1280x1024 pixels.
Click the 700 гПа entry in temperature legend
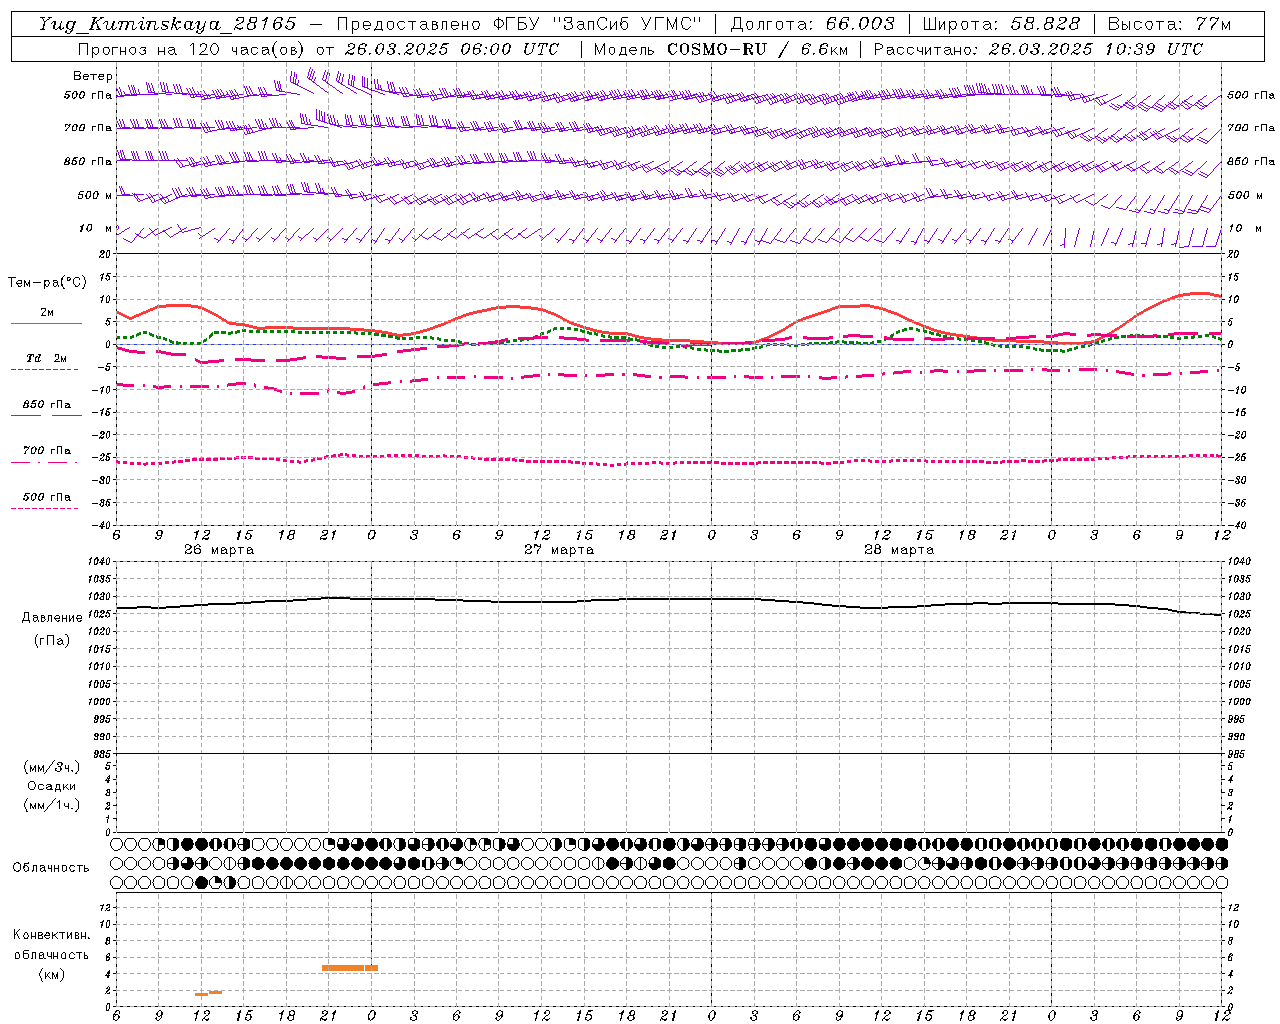46,450
